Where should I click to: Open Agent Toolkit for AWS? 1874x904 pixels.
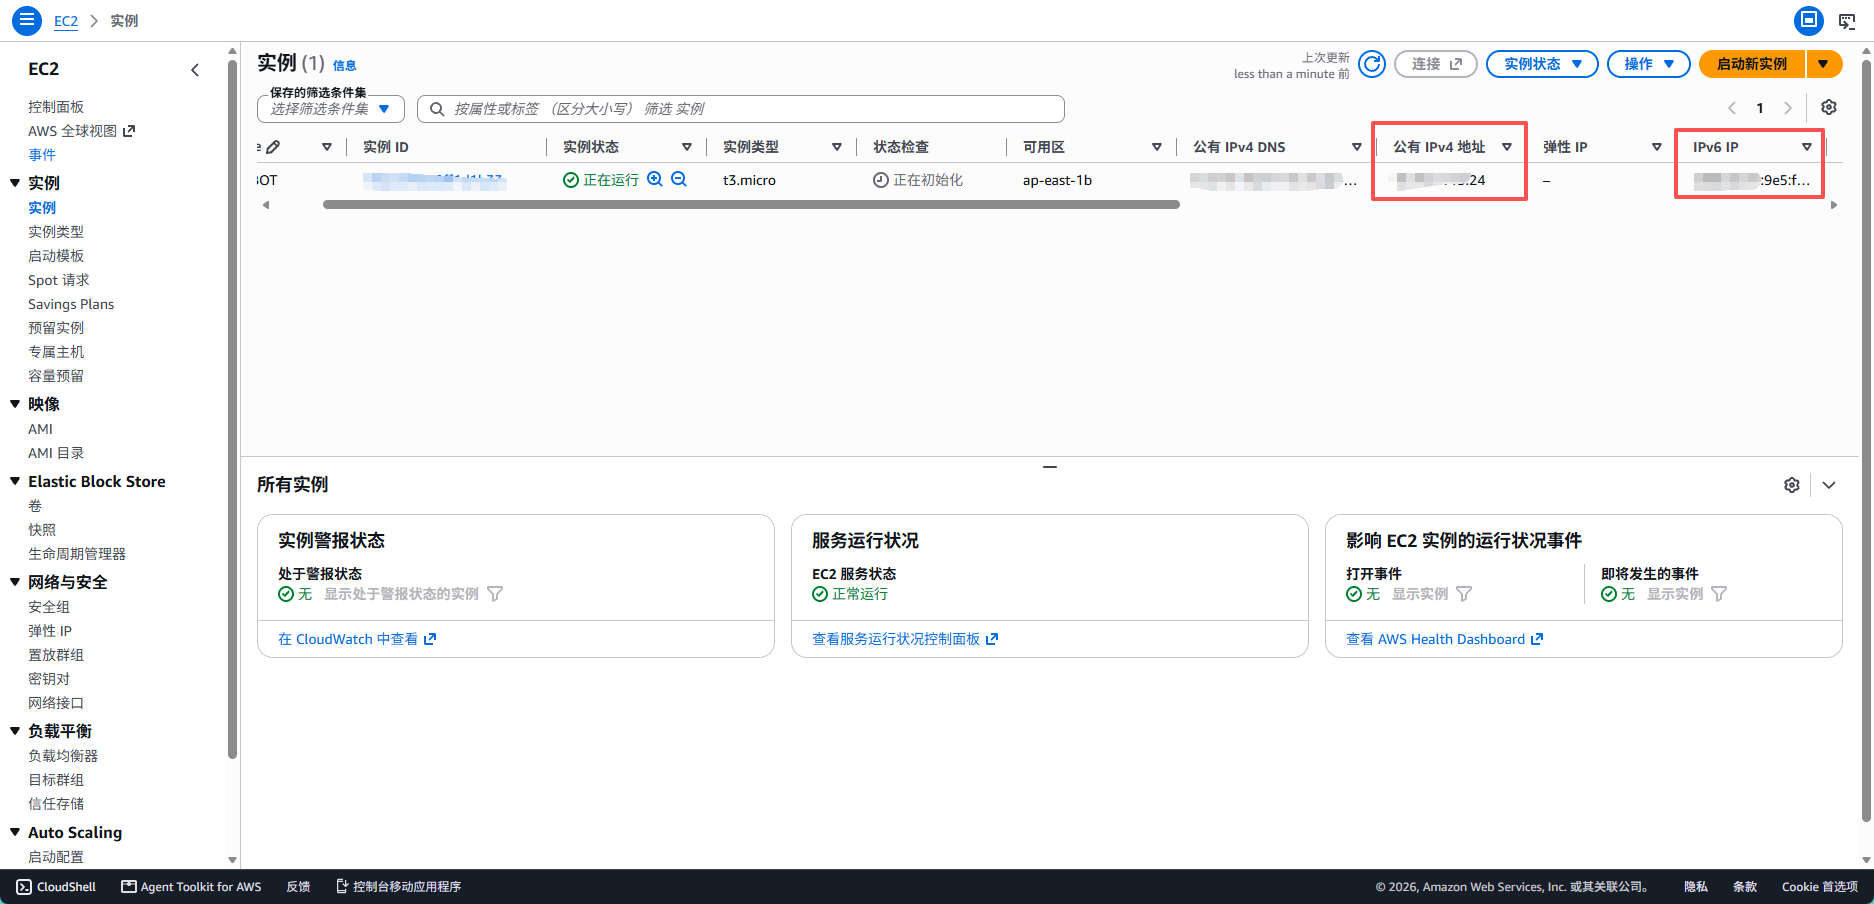point(191,887)
